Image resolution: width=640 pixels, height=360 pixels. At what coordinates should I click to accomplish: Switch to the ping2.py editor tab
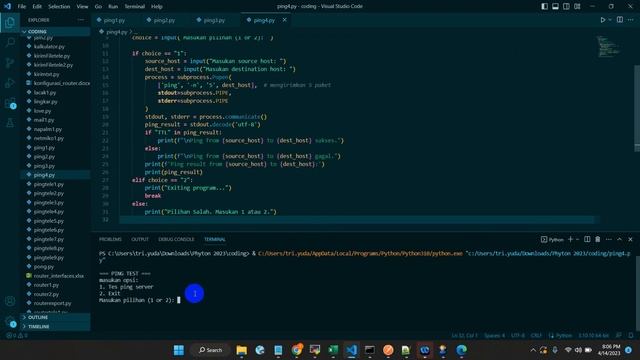coord(164,20)
